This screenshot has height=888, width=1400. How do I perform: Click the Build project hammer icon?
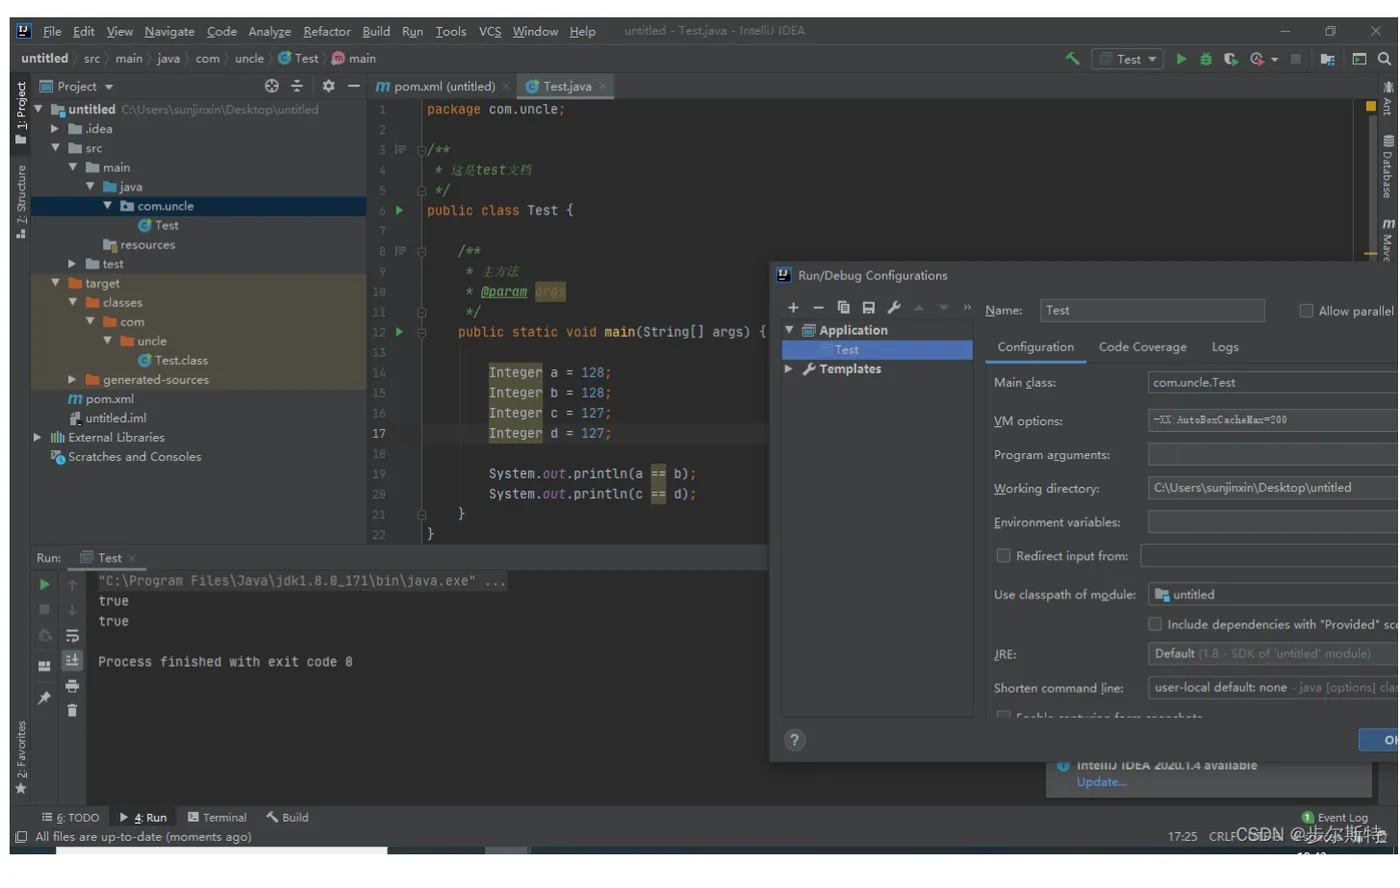pos(1073,59)
